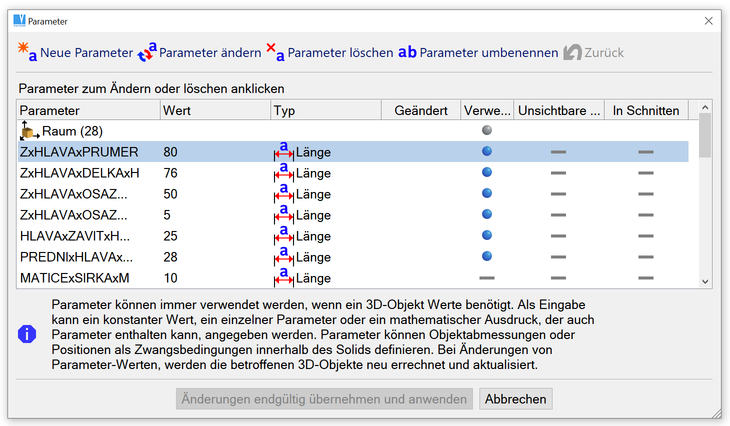The width and height of the screenshot is (730, 426).
Task: Click the scrollbar up arrow in list
Action: (x=705, y=108)
